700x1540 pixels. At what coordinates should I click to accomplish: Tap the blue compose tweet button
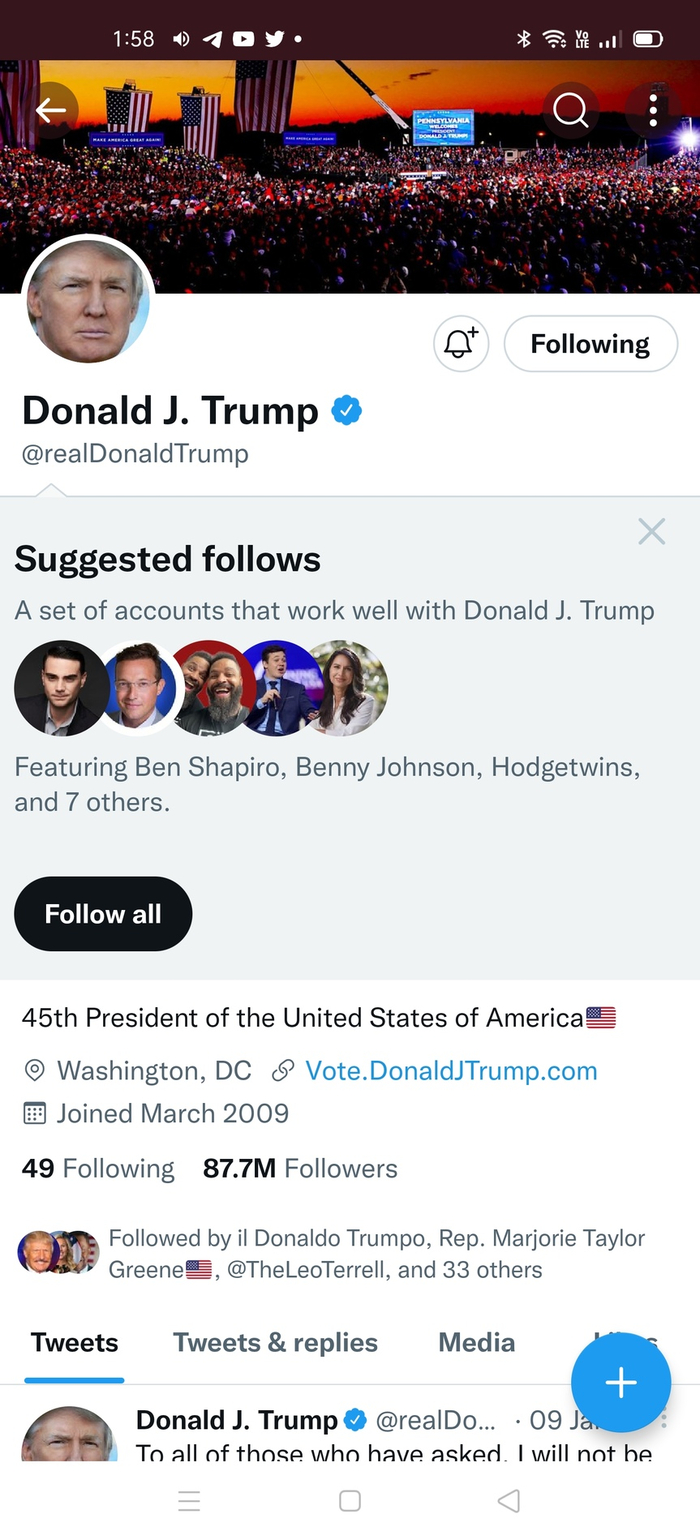[x=621, y=1383]
